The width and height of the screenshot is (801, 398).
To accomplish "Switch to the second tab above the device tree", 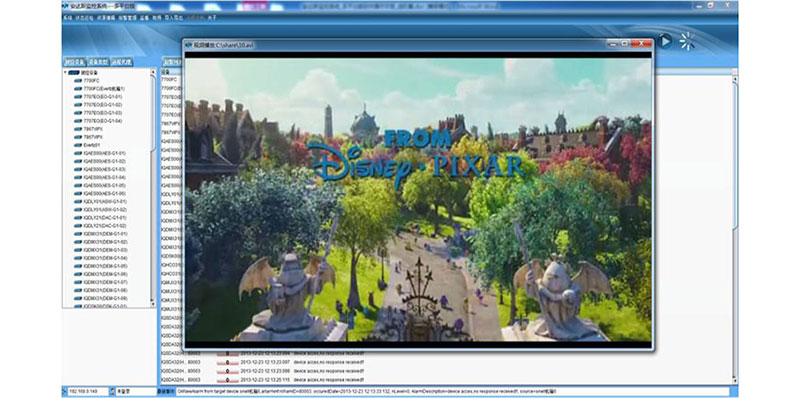I will coord(97,62).
